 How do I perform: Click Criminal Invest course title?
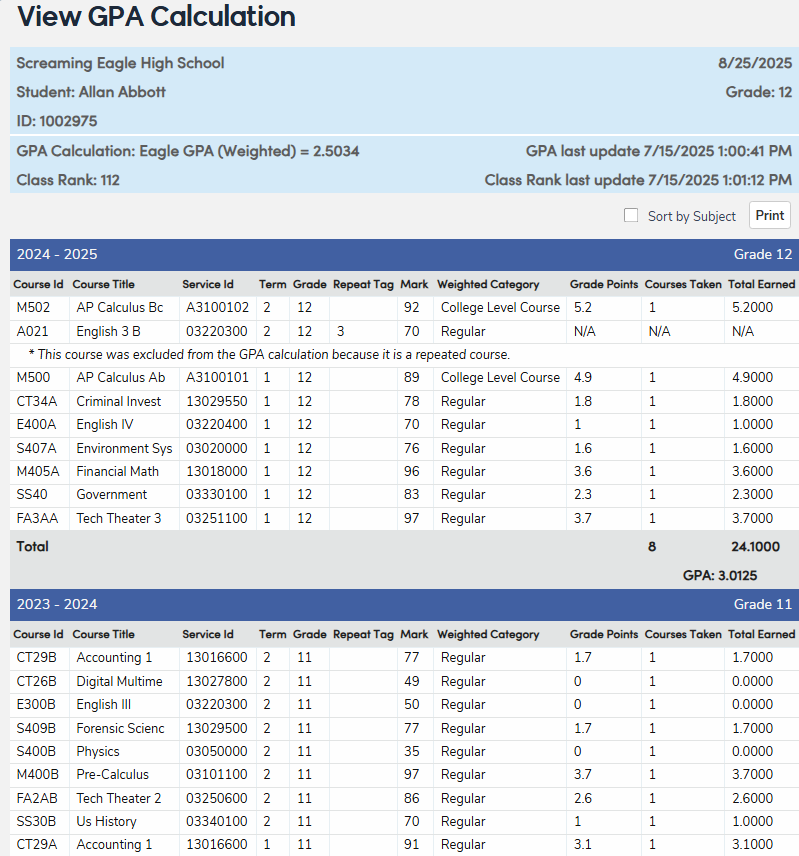[118, 401]
